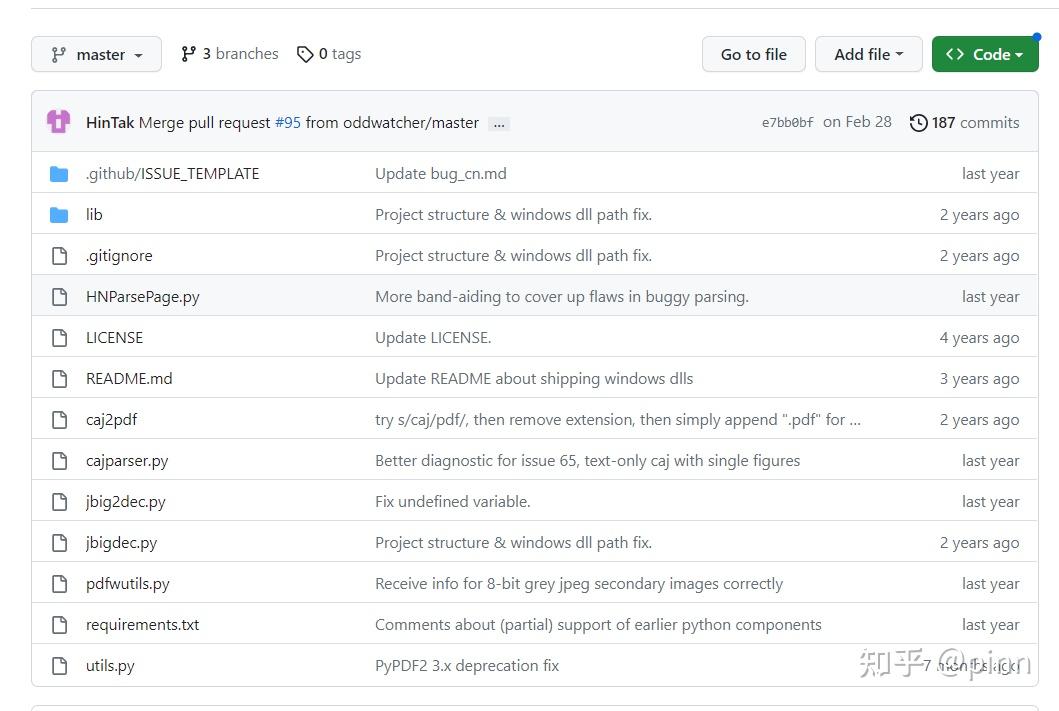Open the .github/ISSUE_TEMPLATE folder
Viewport: 1059px width, 711px height.
tap(172, 174)
